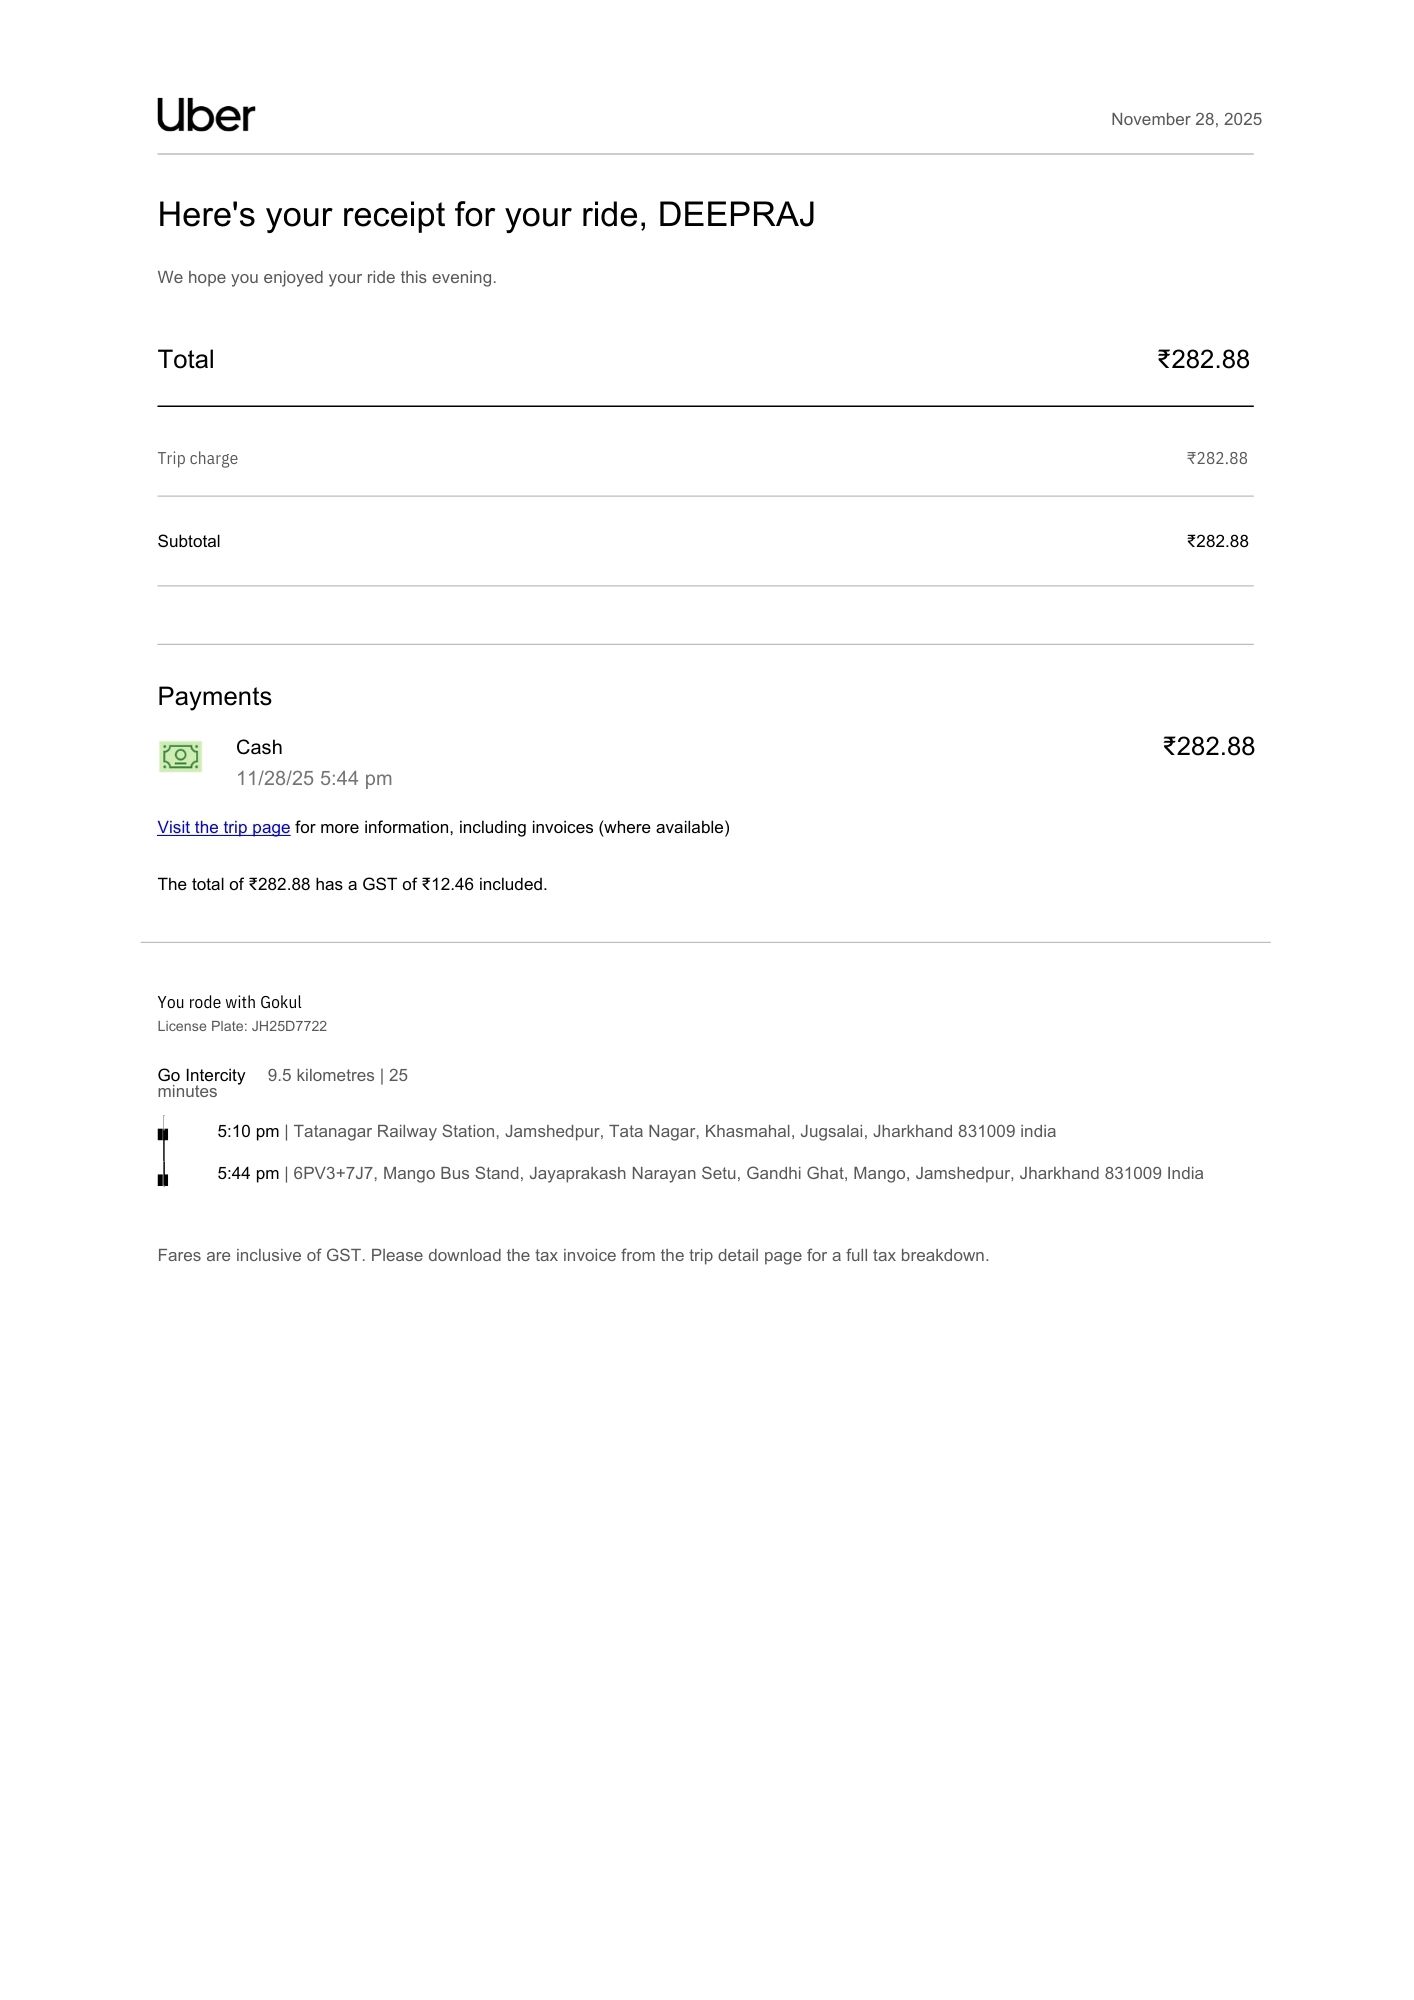Image resolution: width=1414 pixels, height=2000 pixels.
Task: Click the Trip charge label
Action: 197,459
